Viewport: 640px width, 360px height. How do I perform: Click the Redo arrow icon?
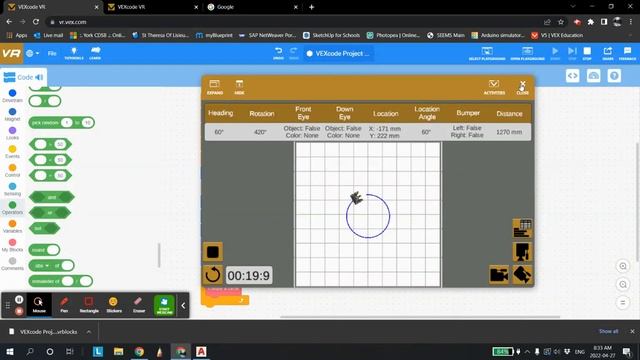pos(293,53)
